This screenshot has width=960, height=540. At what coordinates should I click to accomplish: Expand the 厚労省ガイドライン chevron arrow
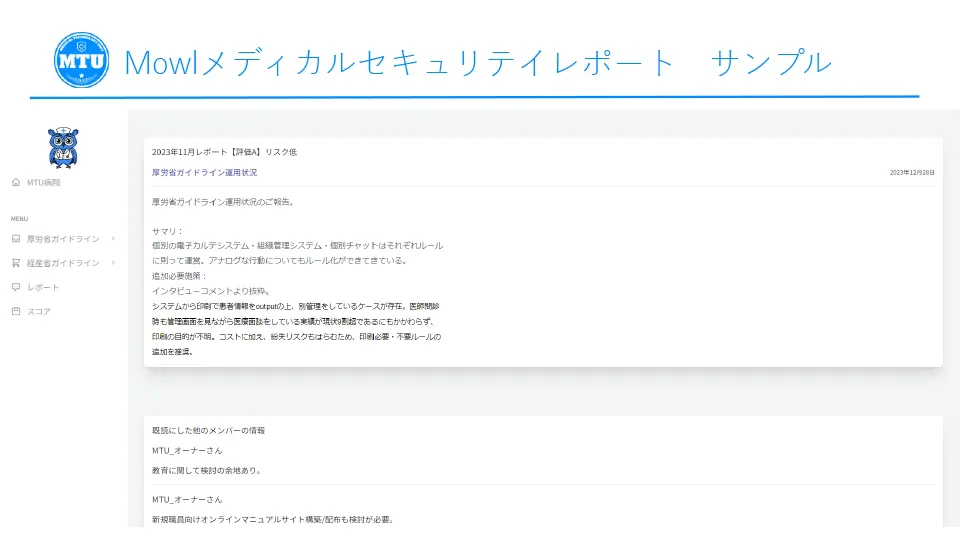pos(113,239)
